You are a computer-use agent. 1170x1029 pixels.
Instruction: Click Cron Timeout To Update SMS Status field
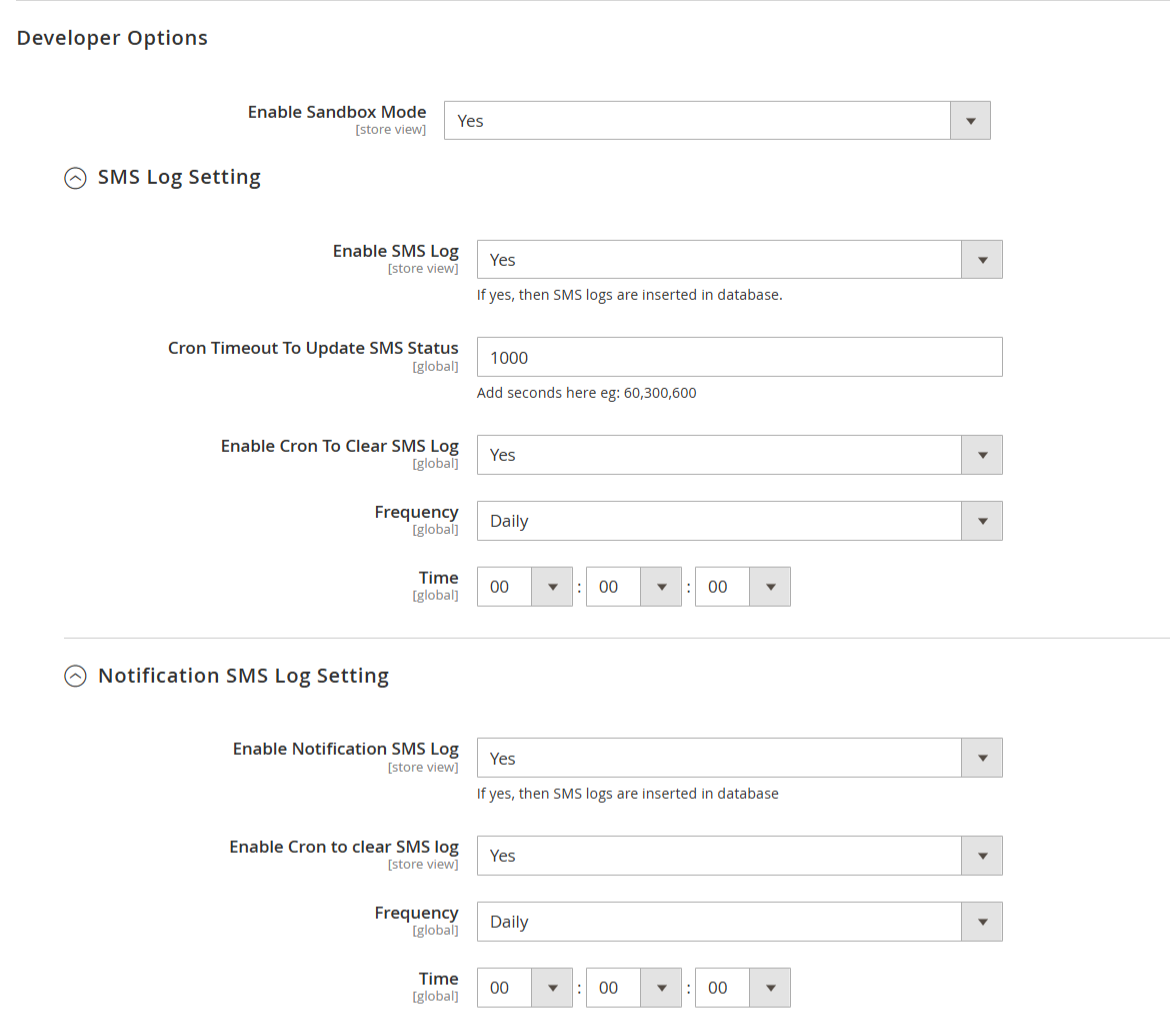click(739, 357)
